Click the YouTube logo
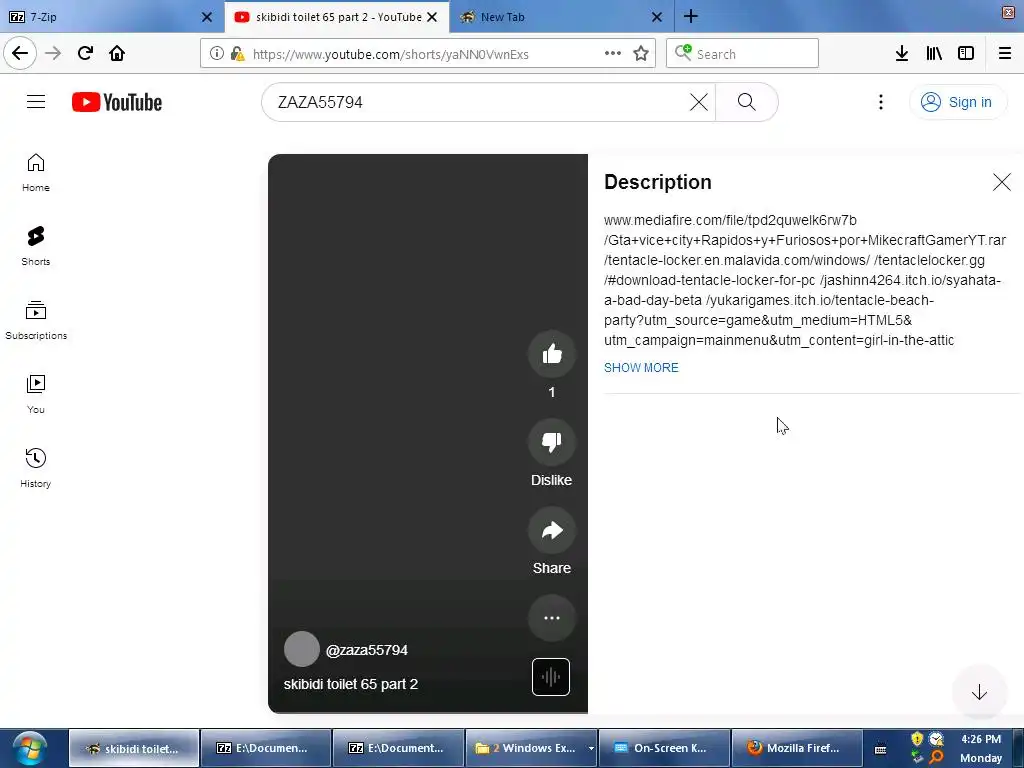The height and width of the screenshot is (768, 1024). point(117,102)
